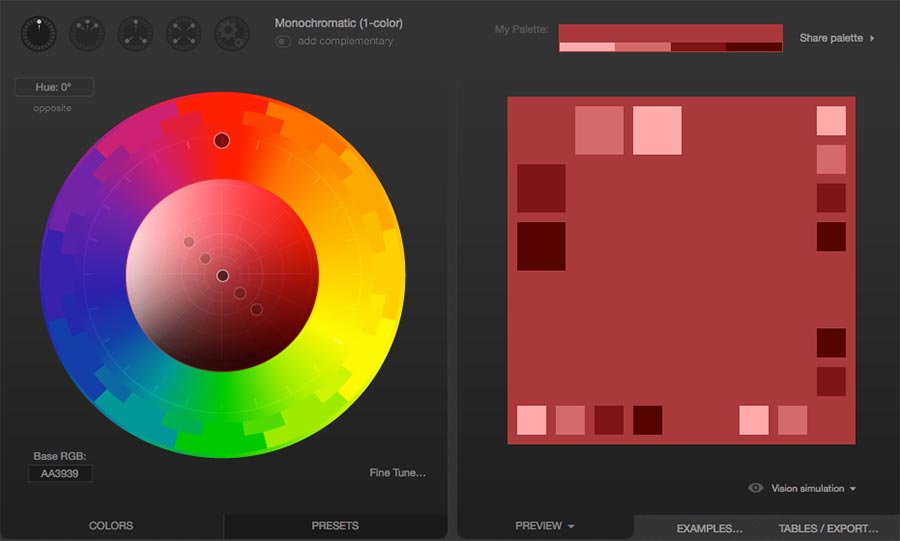Open the Tables / Export tab
Image resolution: width=900 pixels, height=541 pixels.
coord(828,528)
